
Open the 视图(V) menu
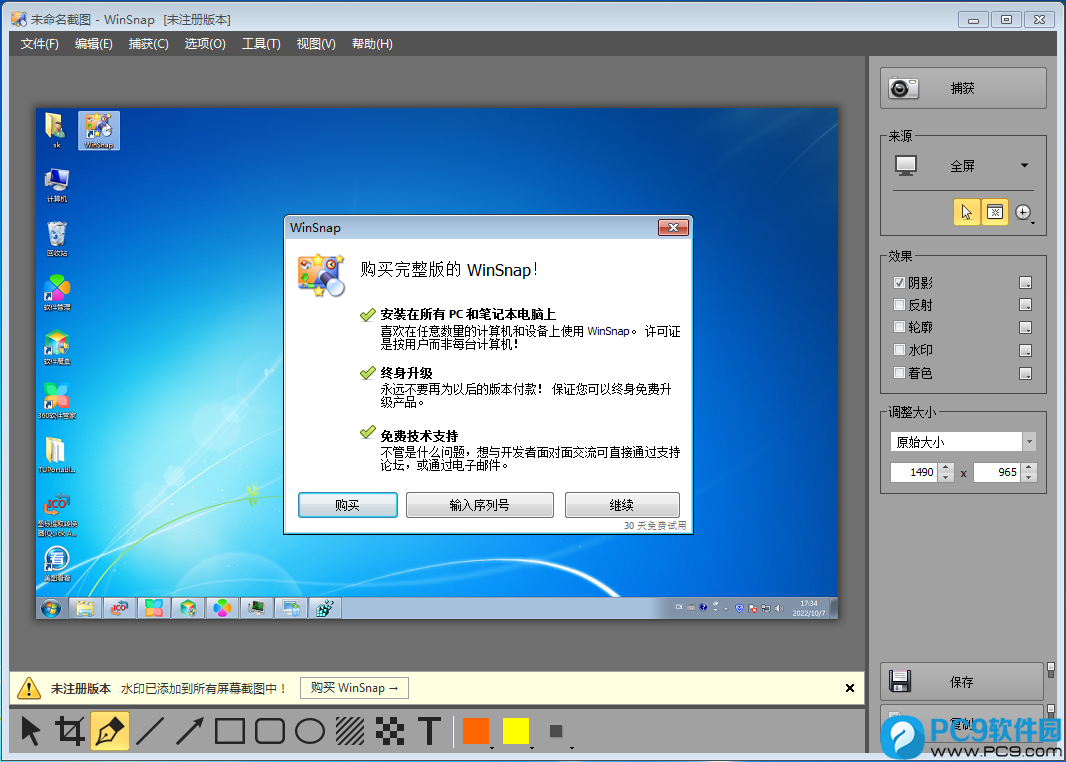(316, 44)
